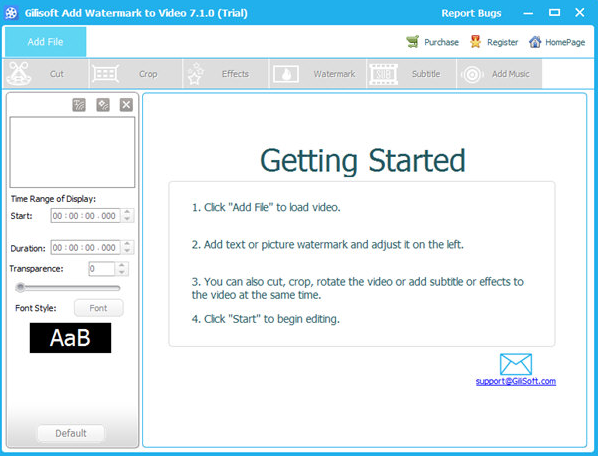Image resolution: width=598 pixels, height=456 pixels.
Task: Select the Add Music disc icon
Action: (472, 74)
